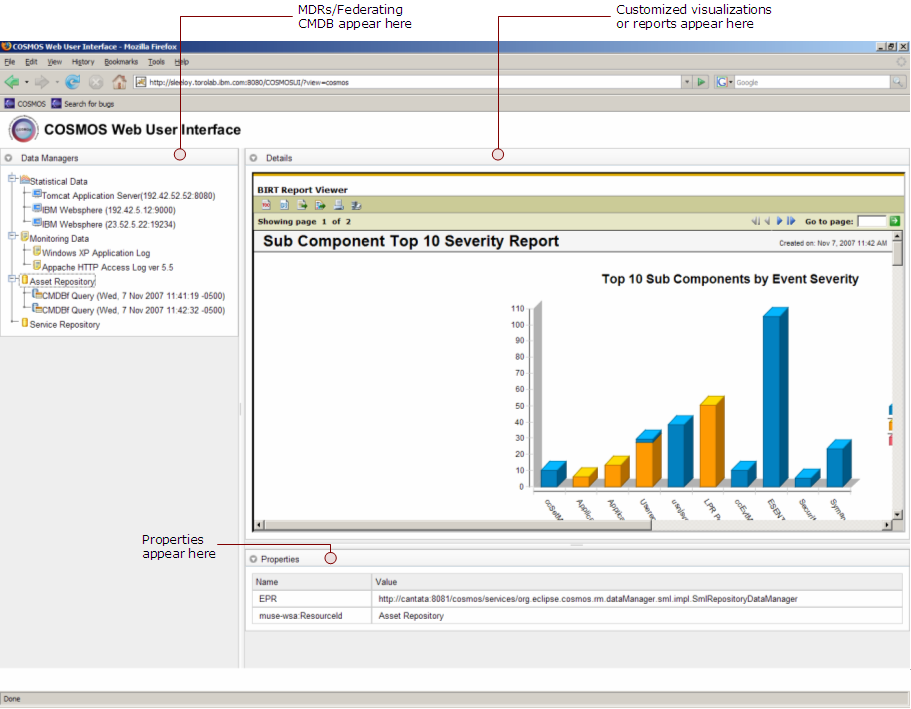Collapse the Data Managers panel
911x709 pixels.
click(x=8, y=157)
